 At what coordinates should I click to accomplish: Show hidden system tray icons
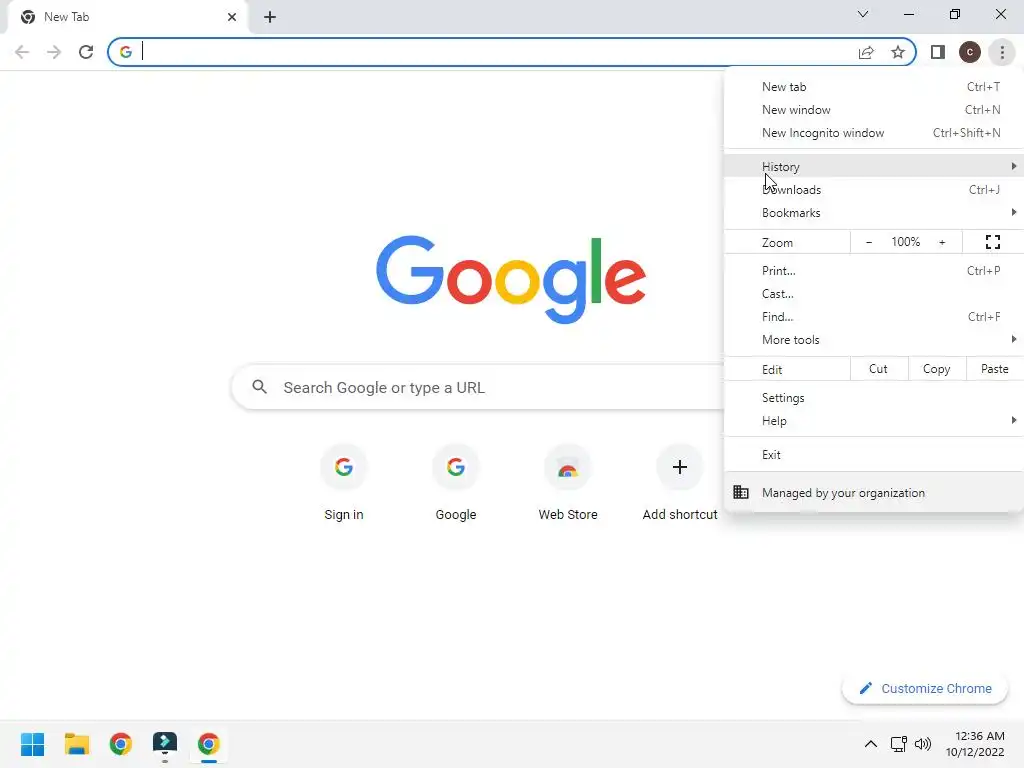point(871,744)
